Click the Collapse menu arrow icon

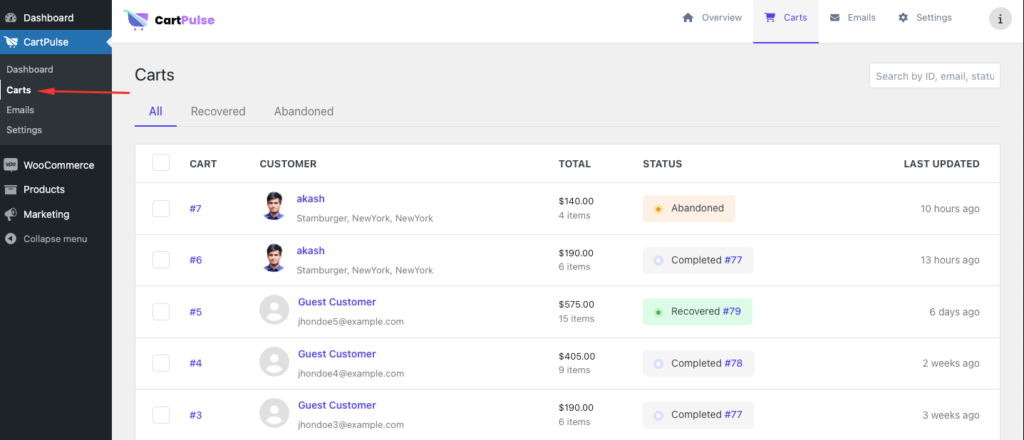[x=10, y=239]
